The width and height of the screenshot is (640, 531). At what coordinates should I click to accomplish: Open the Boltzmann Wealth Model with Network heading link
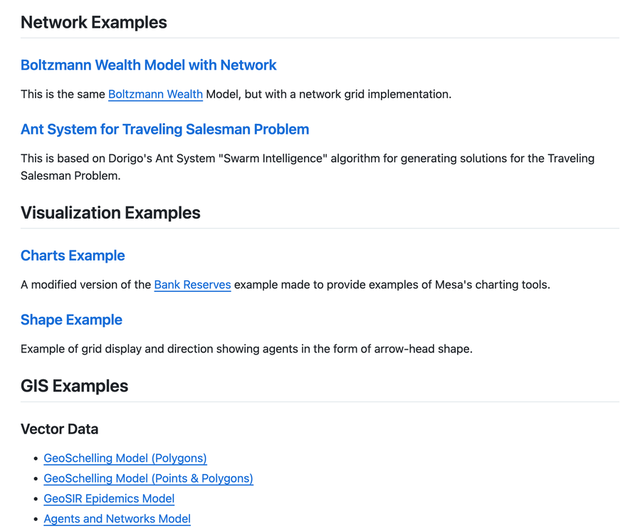[148, 65]
